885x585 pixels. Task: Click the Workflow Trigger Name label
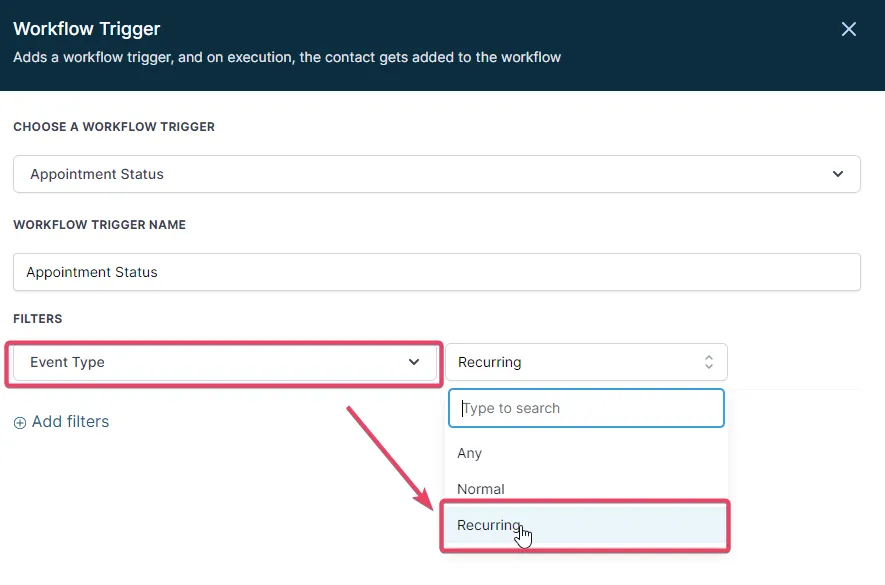point(100,225)
